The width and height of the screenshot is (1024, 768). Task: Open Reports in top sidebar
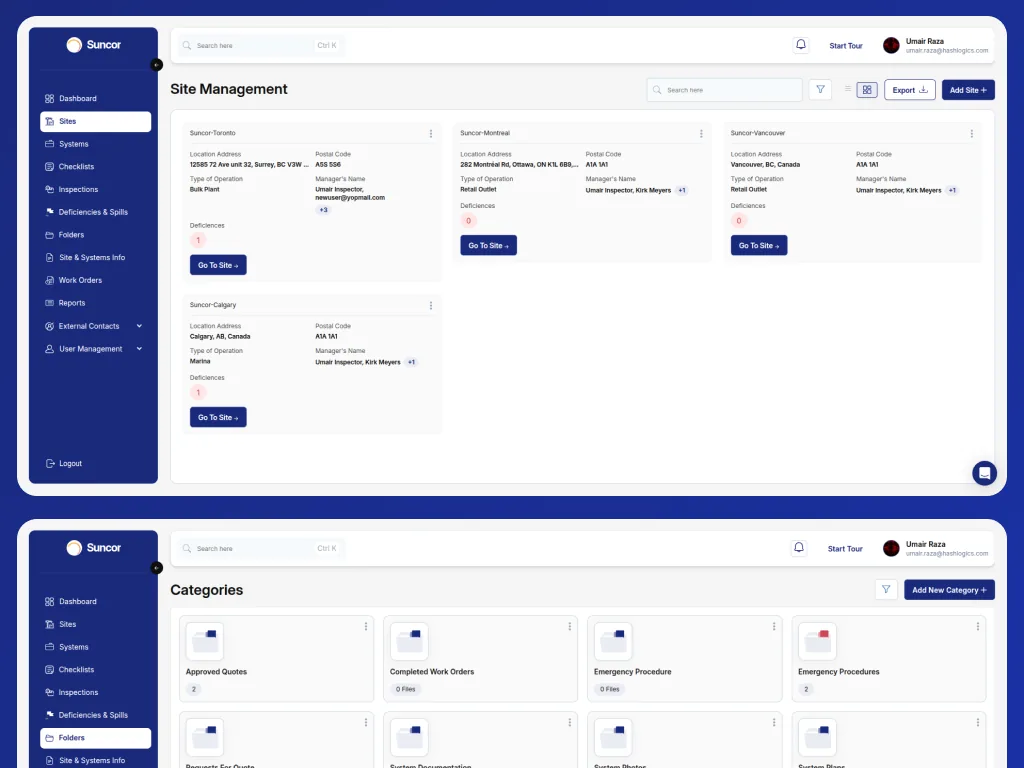(95, 303)
